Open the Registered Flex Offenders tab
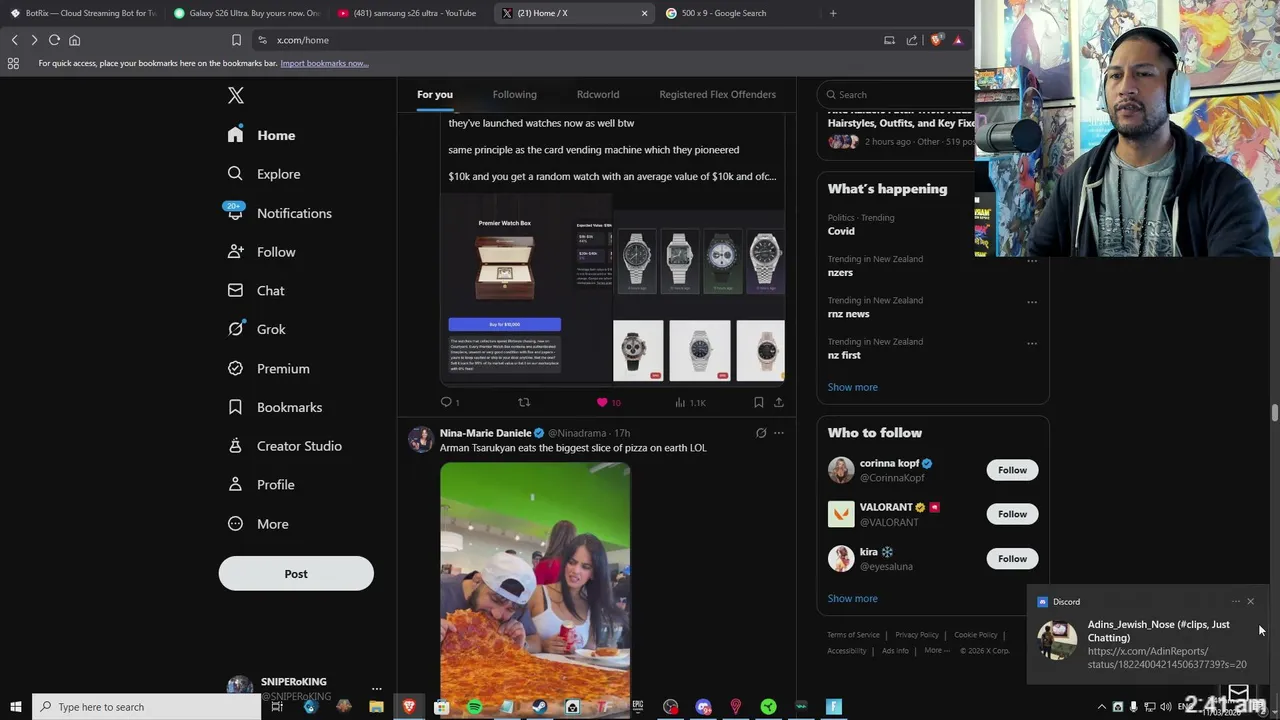The height and width of the screenshot is (720, 1280). pyautogui.click(x=717, y=94)
